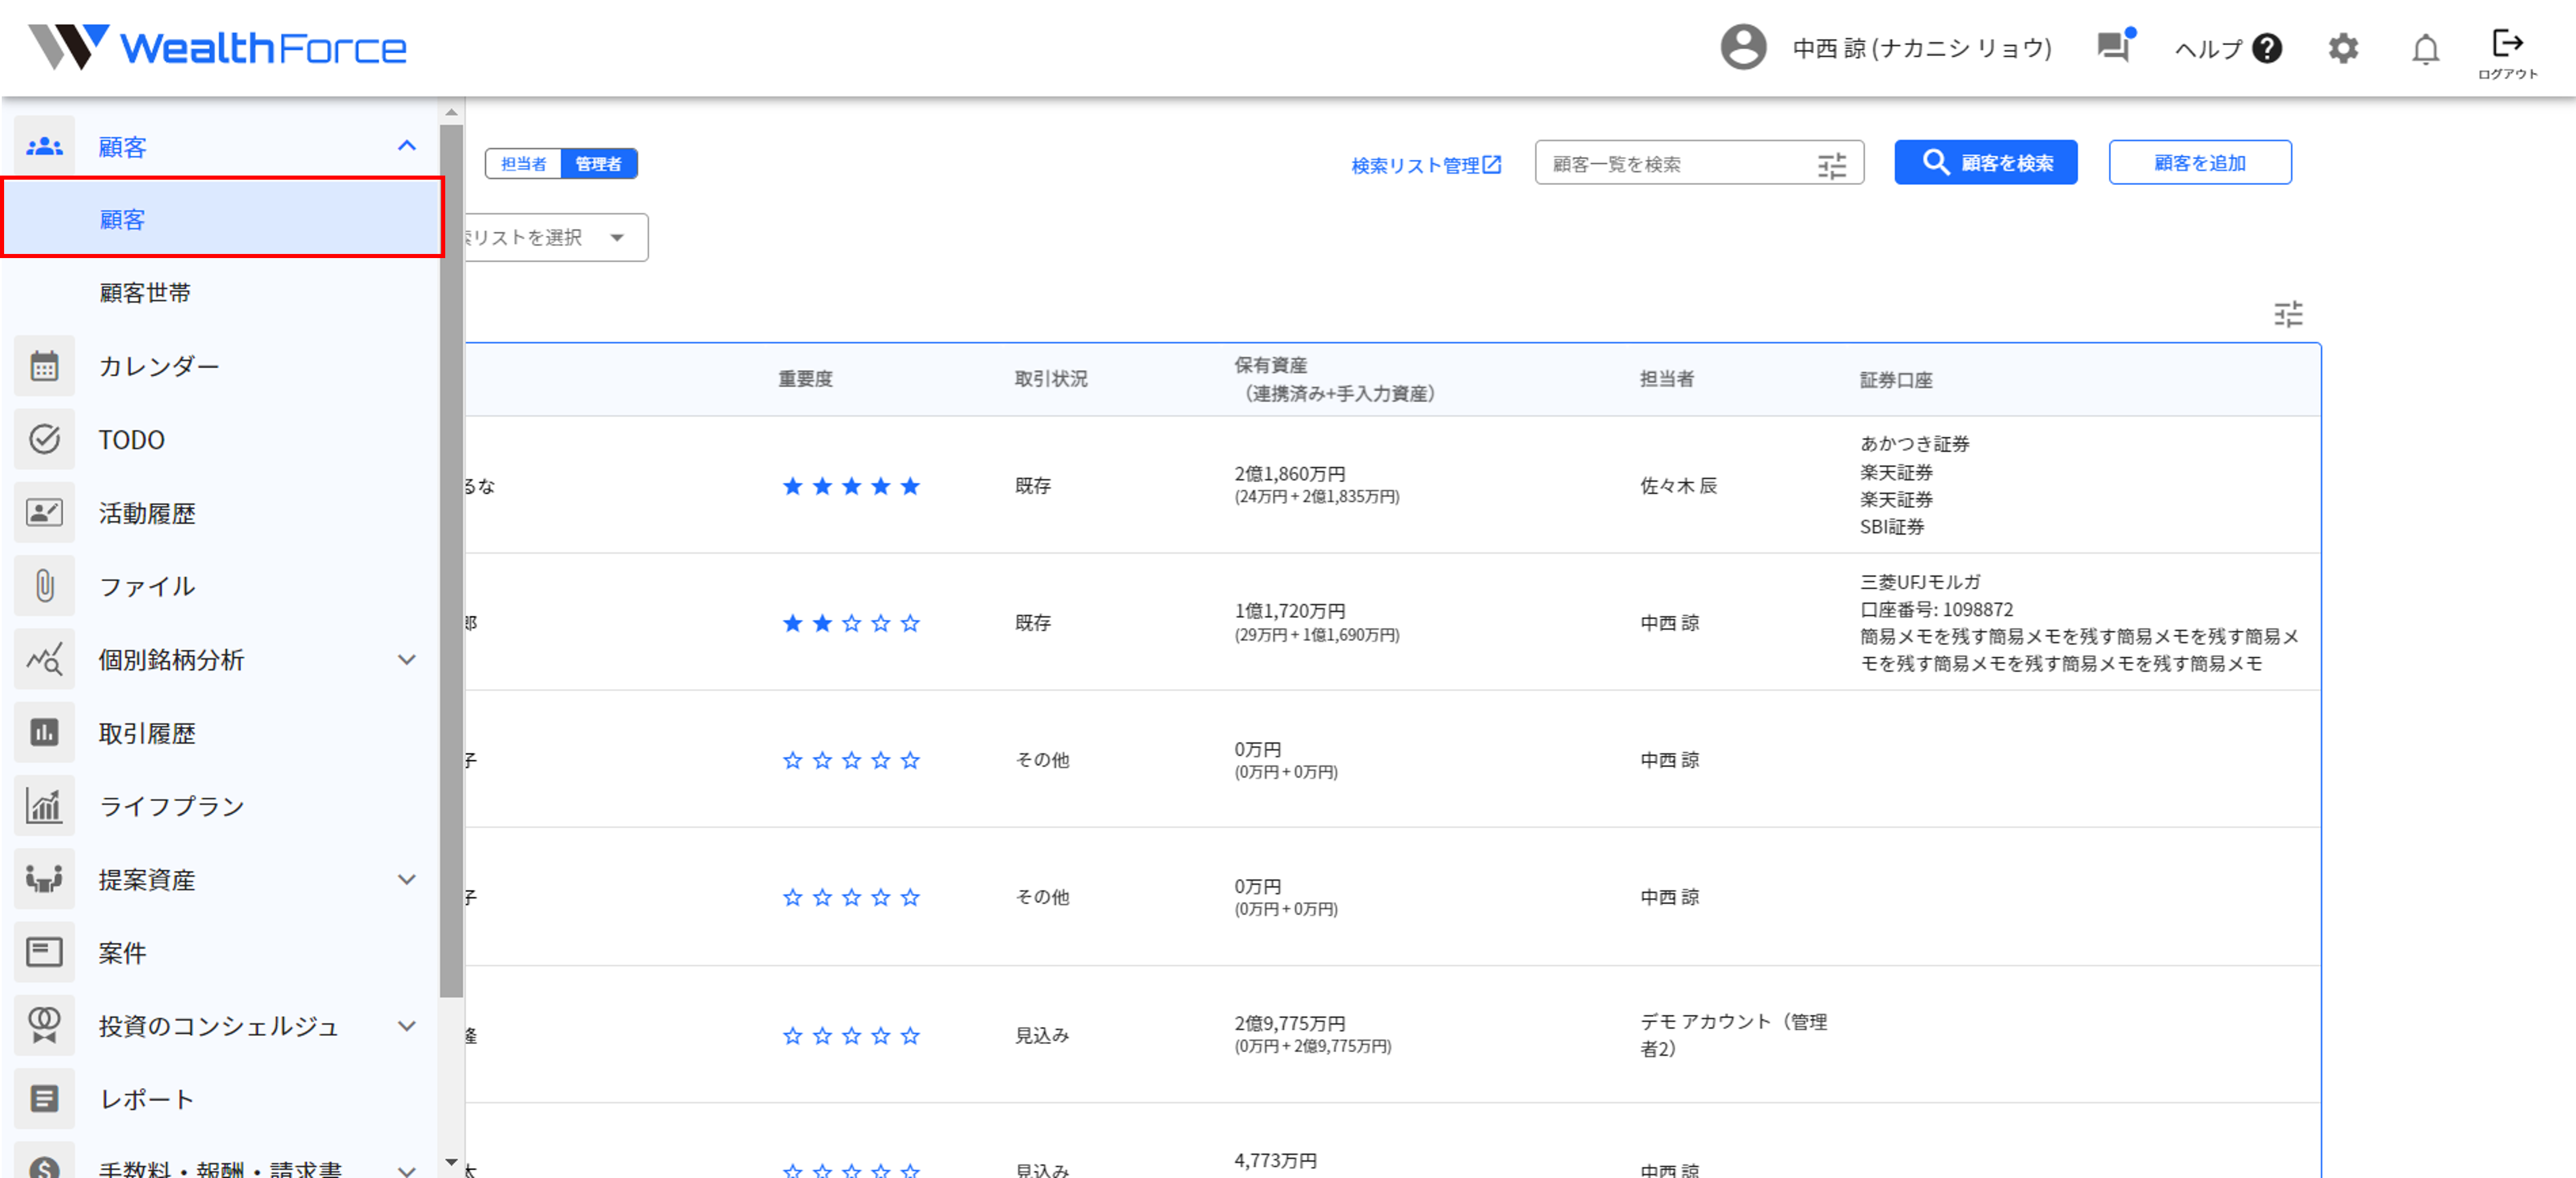Click the external link icon beside 検索リスト管理
This screenshot has height=1178, width=2576.
coord(1492,164)
